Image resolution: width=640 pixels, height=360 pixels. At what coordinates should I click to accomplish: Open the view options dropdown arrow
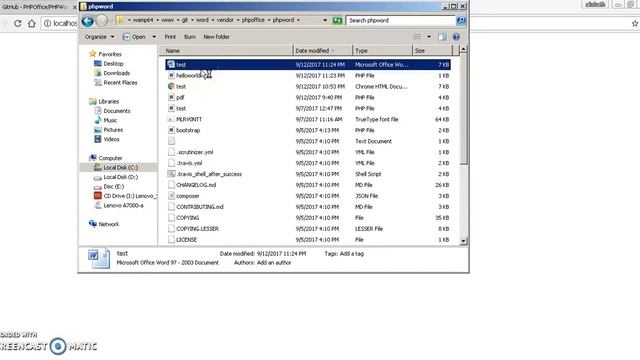[x=429, y=37]
